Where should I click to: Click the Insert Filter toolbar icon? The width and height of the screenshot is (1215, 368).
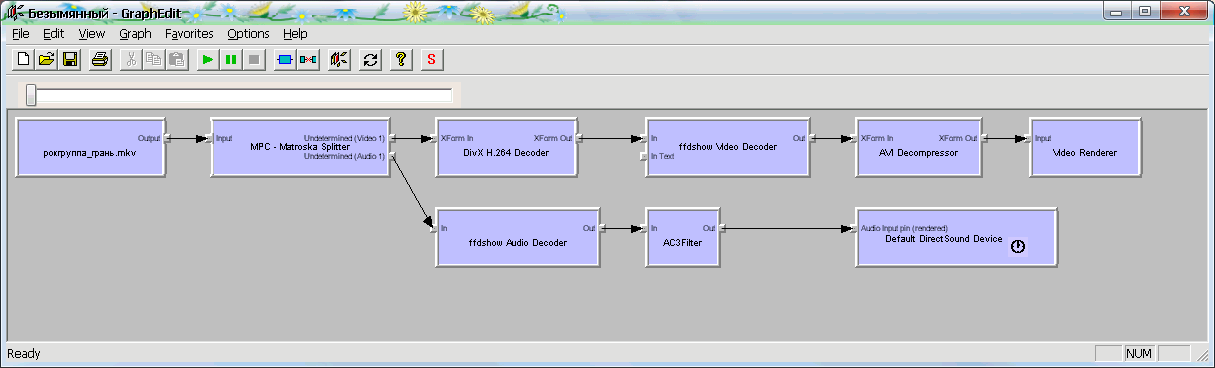point(284,60)
